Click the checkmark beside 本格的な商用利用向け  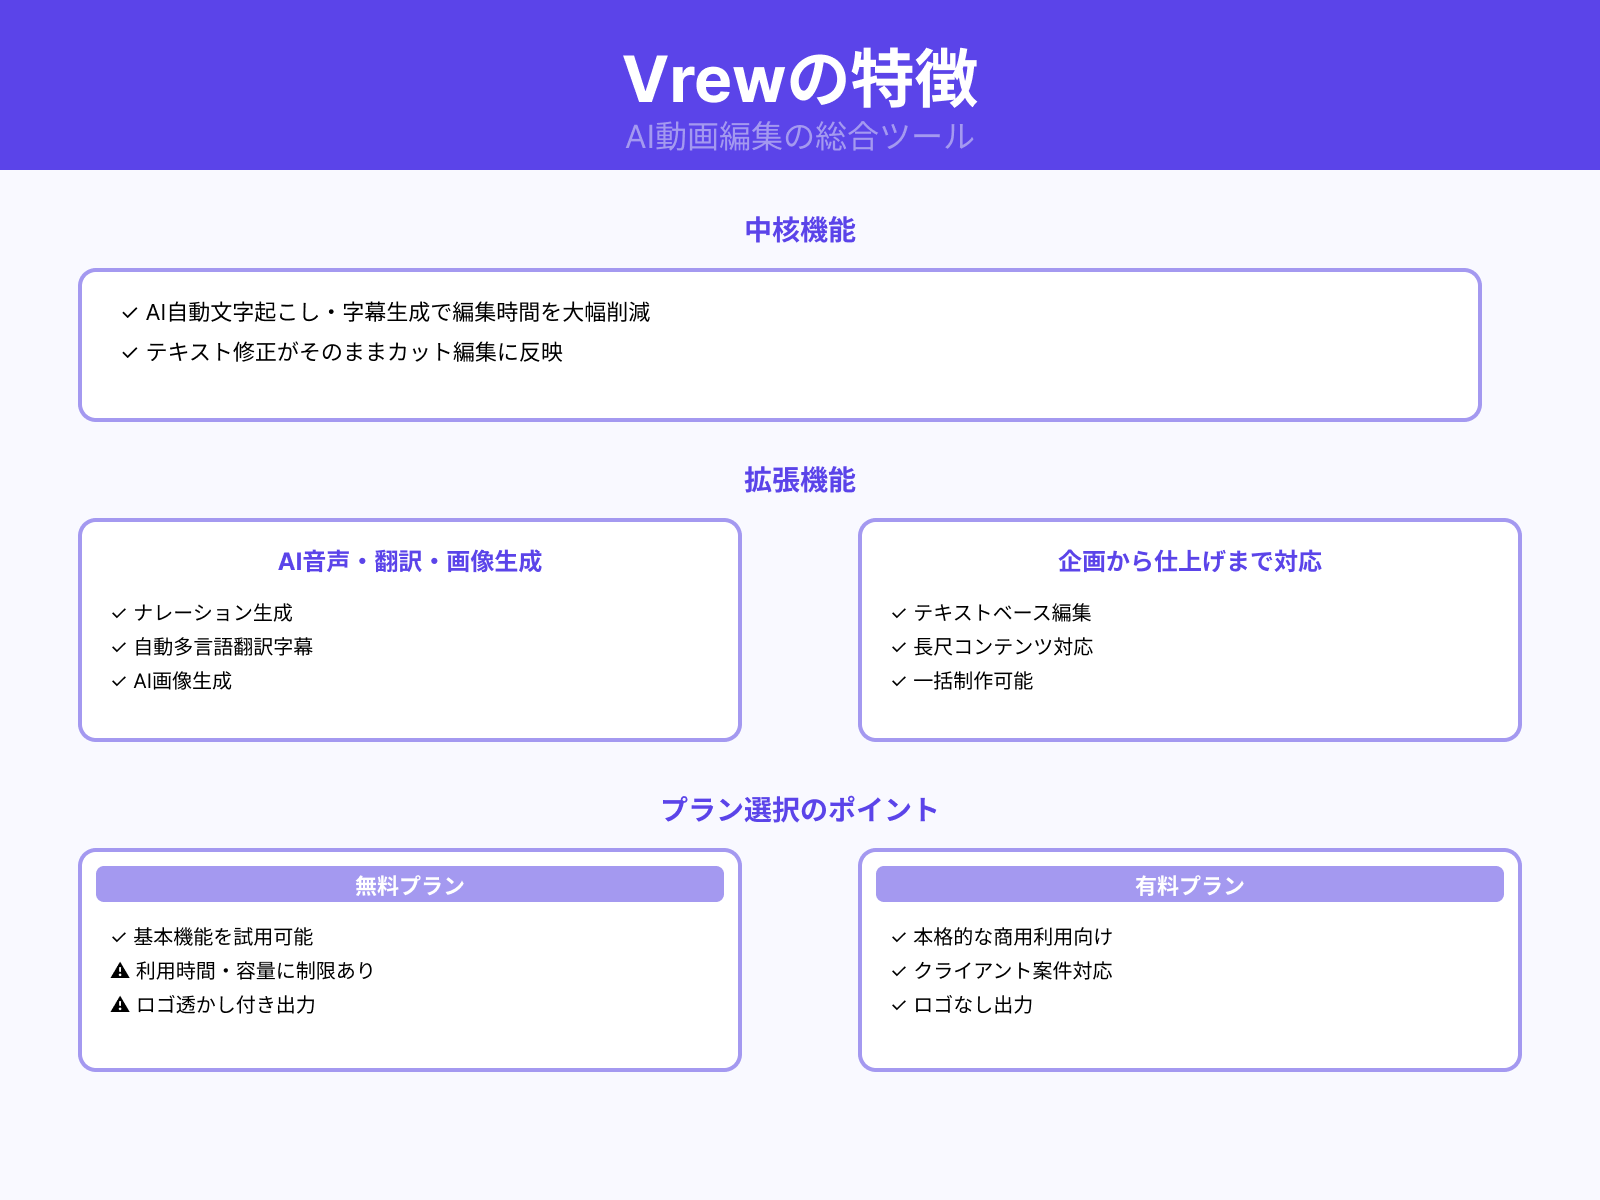[897, 937]
